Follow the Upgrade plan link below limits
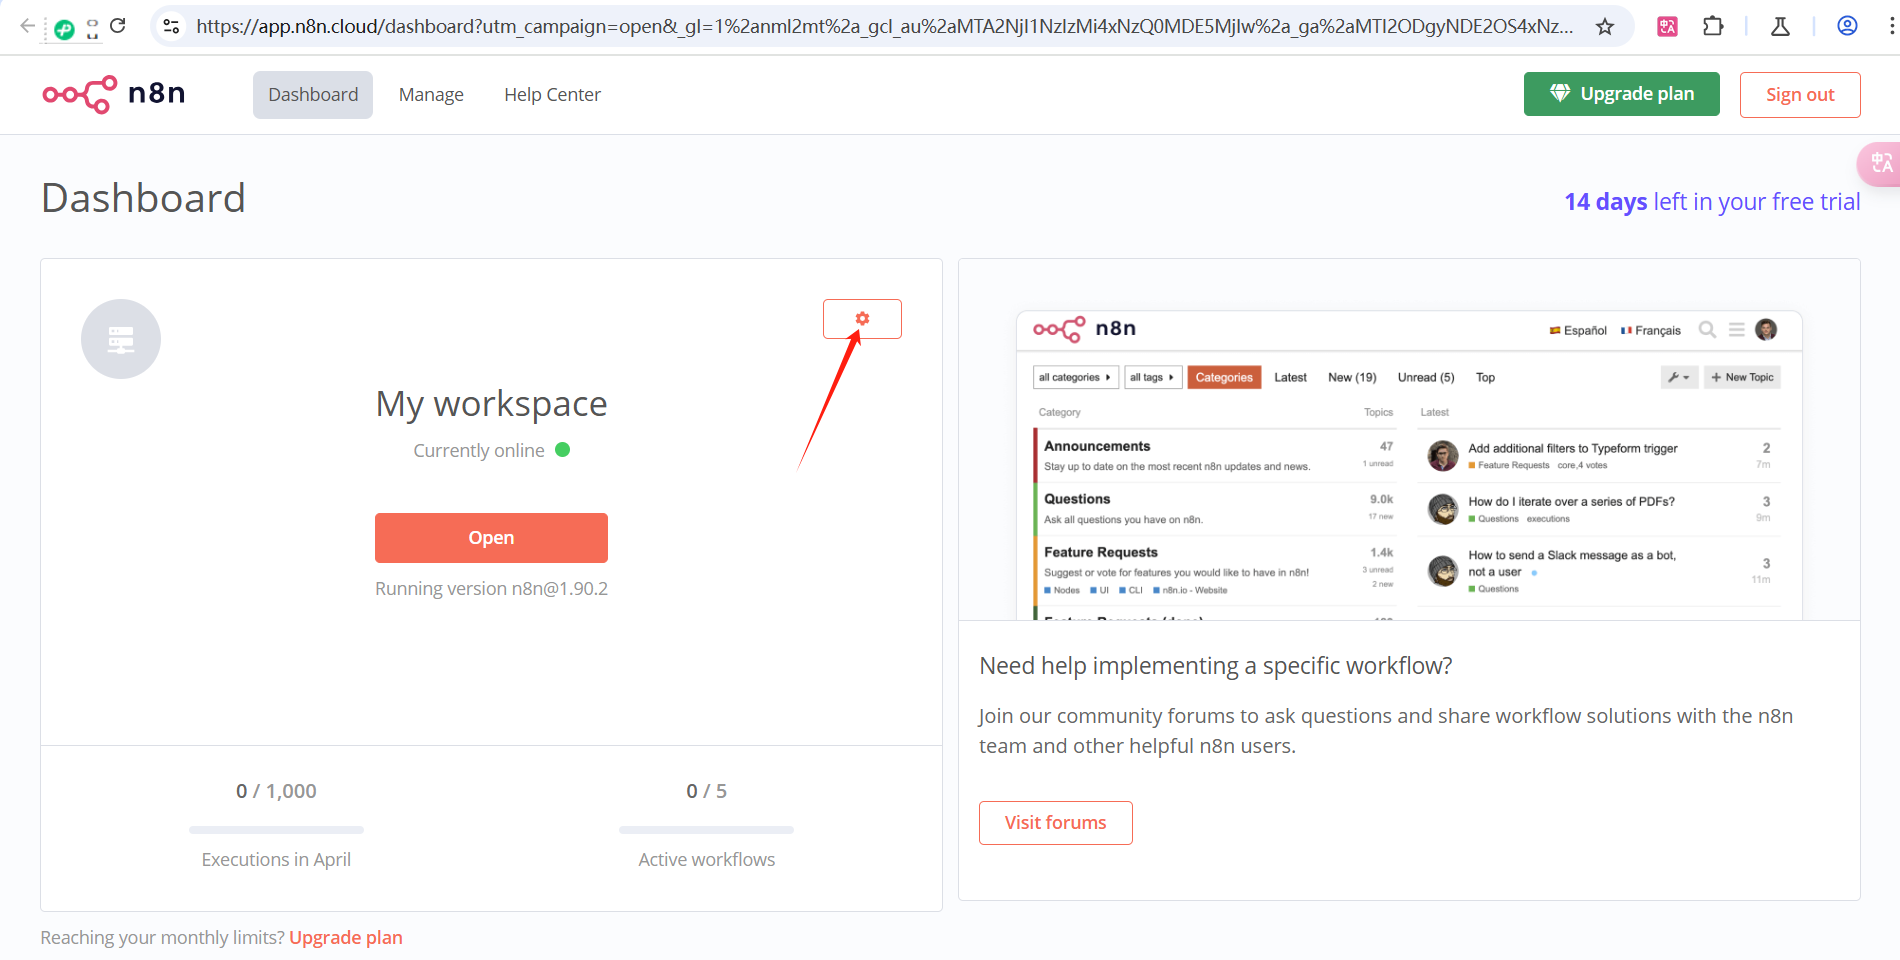 (x=346, y=938)
